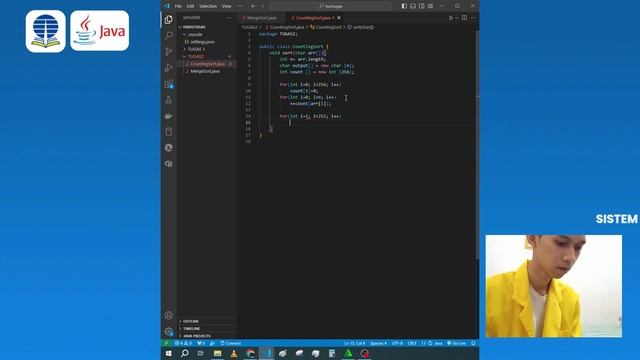Click Spaces: 4 indentation setting

tap(378, 343)
